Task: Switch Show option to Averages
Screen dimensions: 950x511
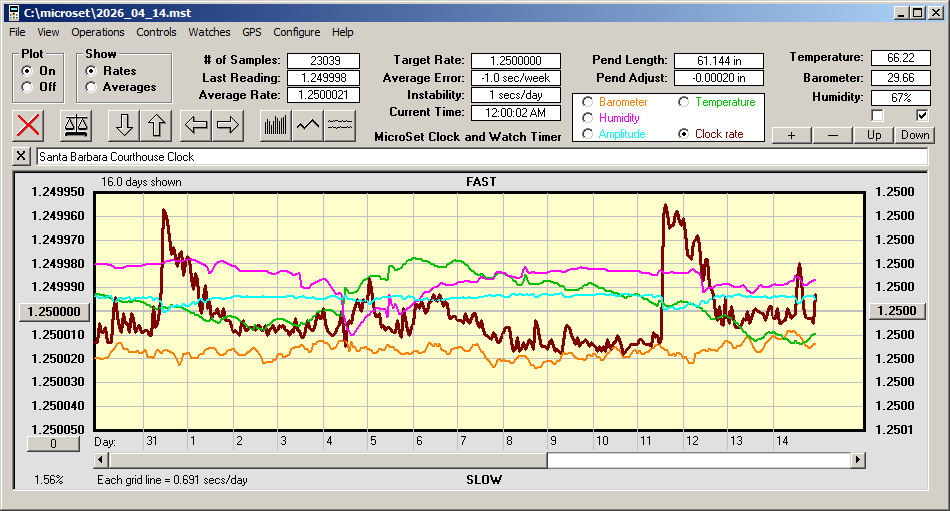Action: (91, 87)
